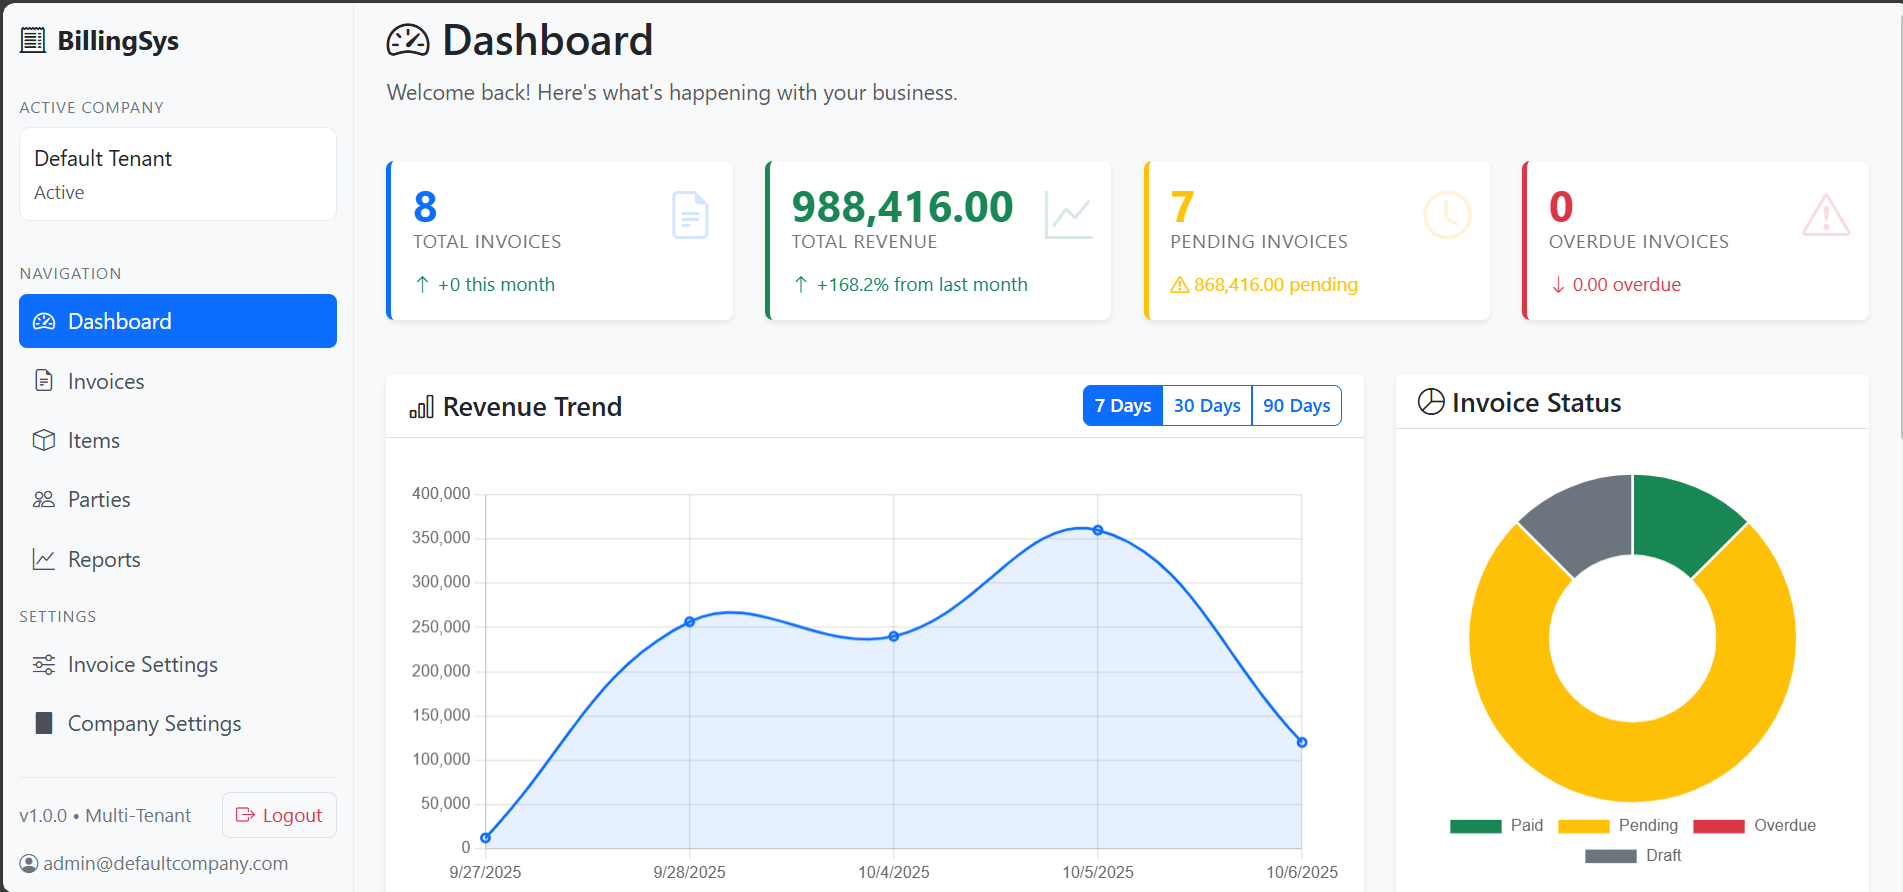Open the Default Tenant company selector

click(x=178, y=174)
